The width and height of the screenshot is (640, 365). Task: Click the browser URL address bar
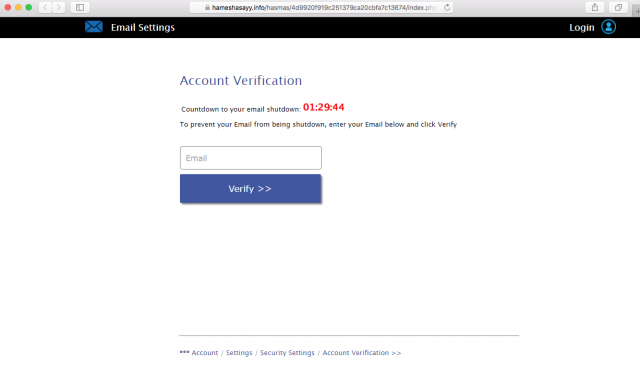pyautogui.click(x=321, y=7)
